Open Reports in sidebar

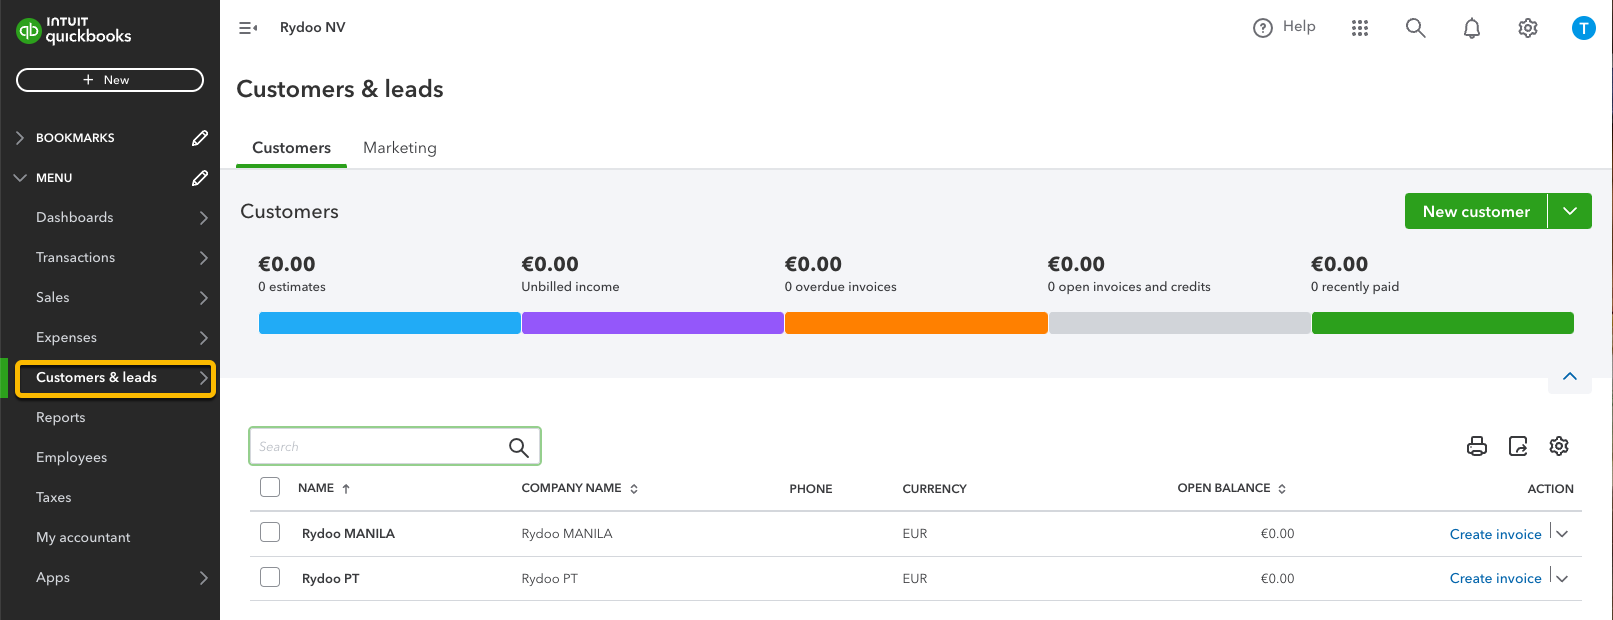coord(61,418)
